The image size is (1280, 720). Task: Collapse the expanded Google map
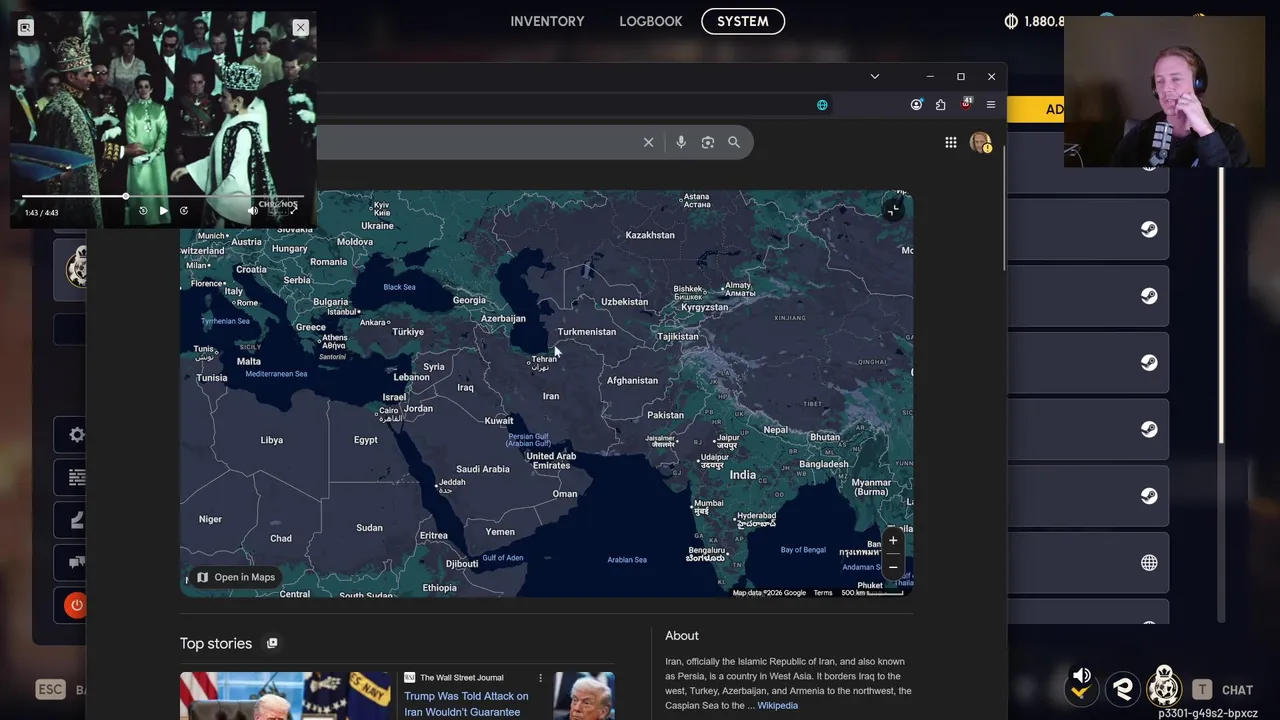point(893,209)
